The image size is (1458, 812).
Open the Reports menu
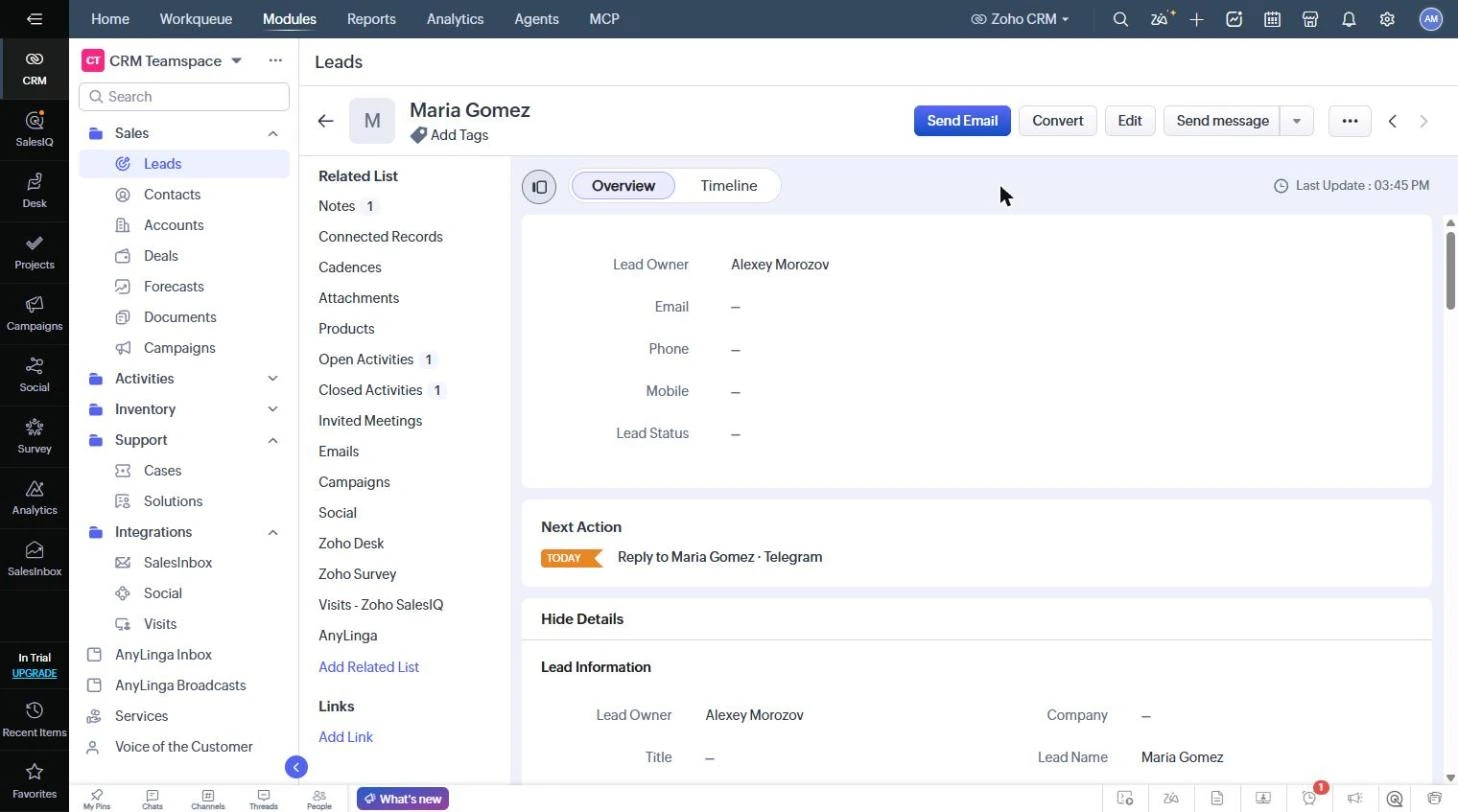[x=371, y=19]
